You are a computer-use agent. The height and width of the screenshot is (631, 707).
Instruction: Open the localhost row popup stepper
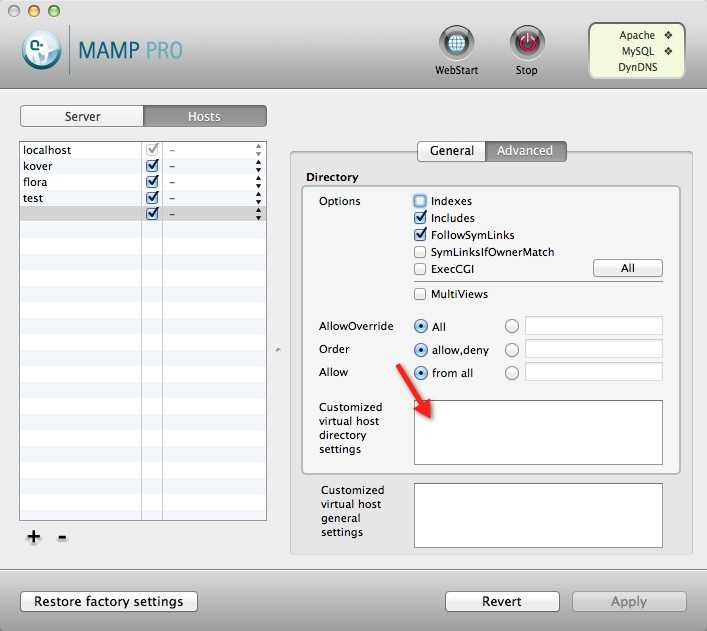258,149
